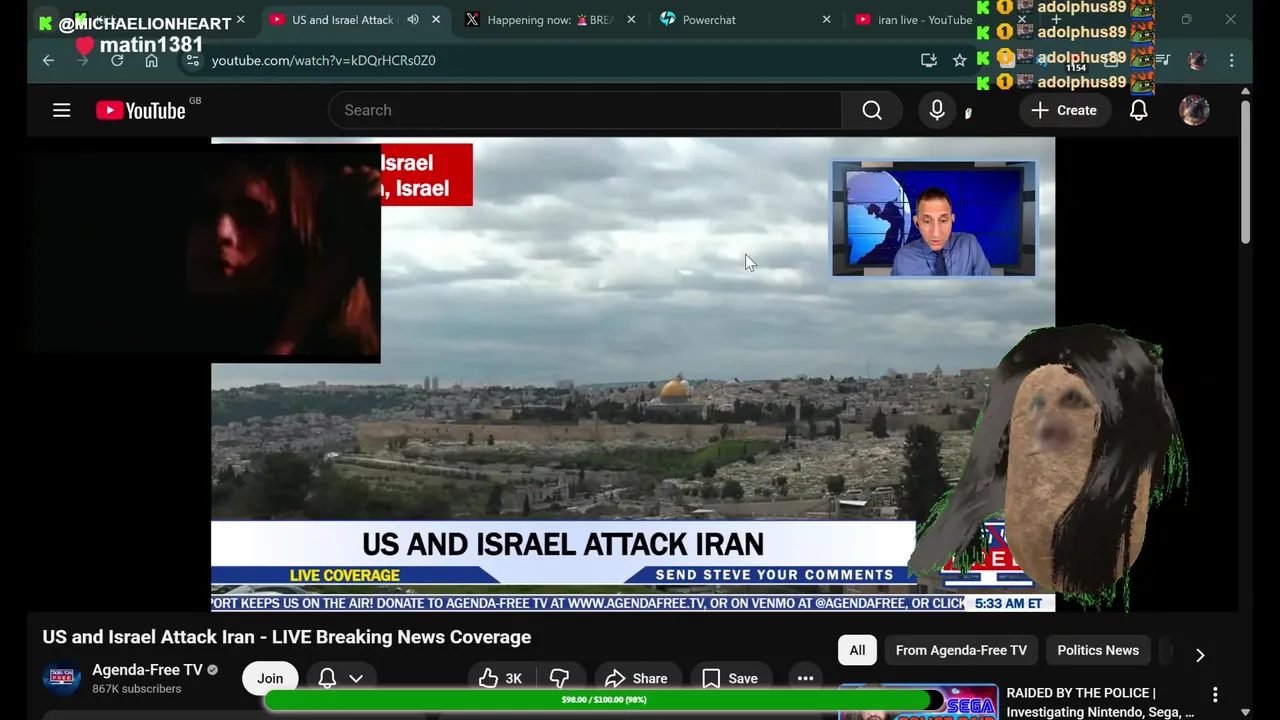This screenshot has height=720, width=1280.
Task: Select the Politics News chip
Action: coord(1098,650)
